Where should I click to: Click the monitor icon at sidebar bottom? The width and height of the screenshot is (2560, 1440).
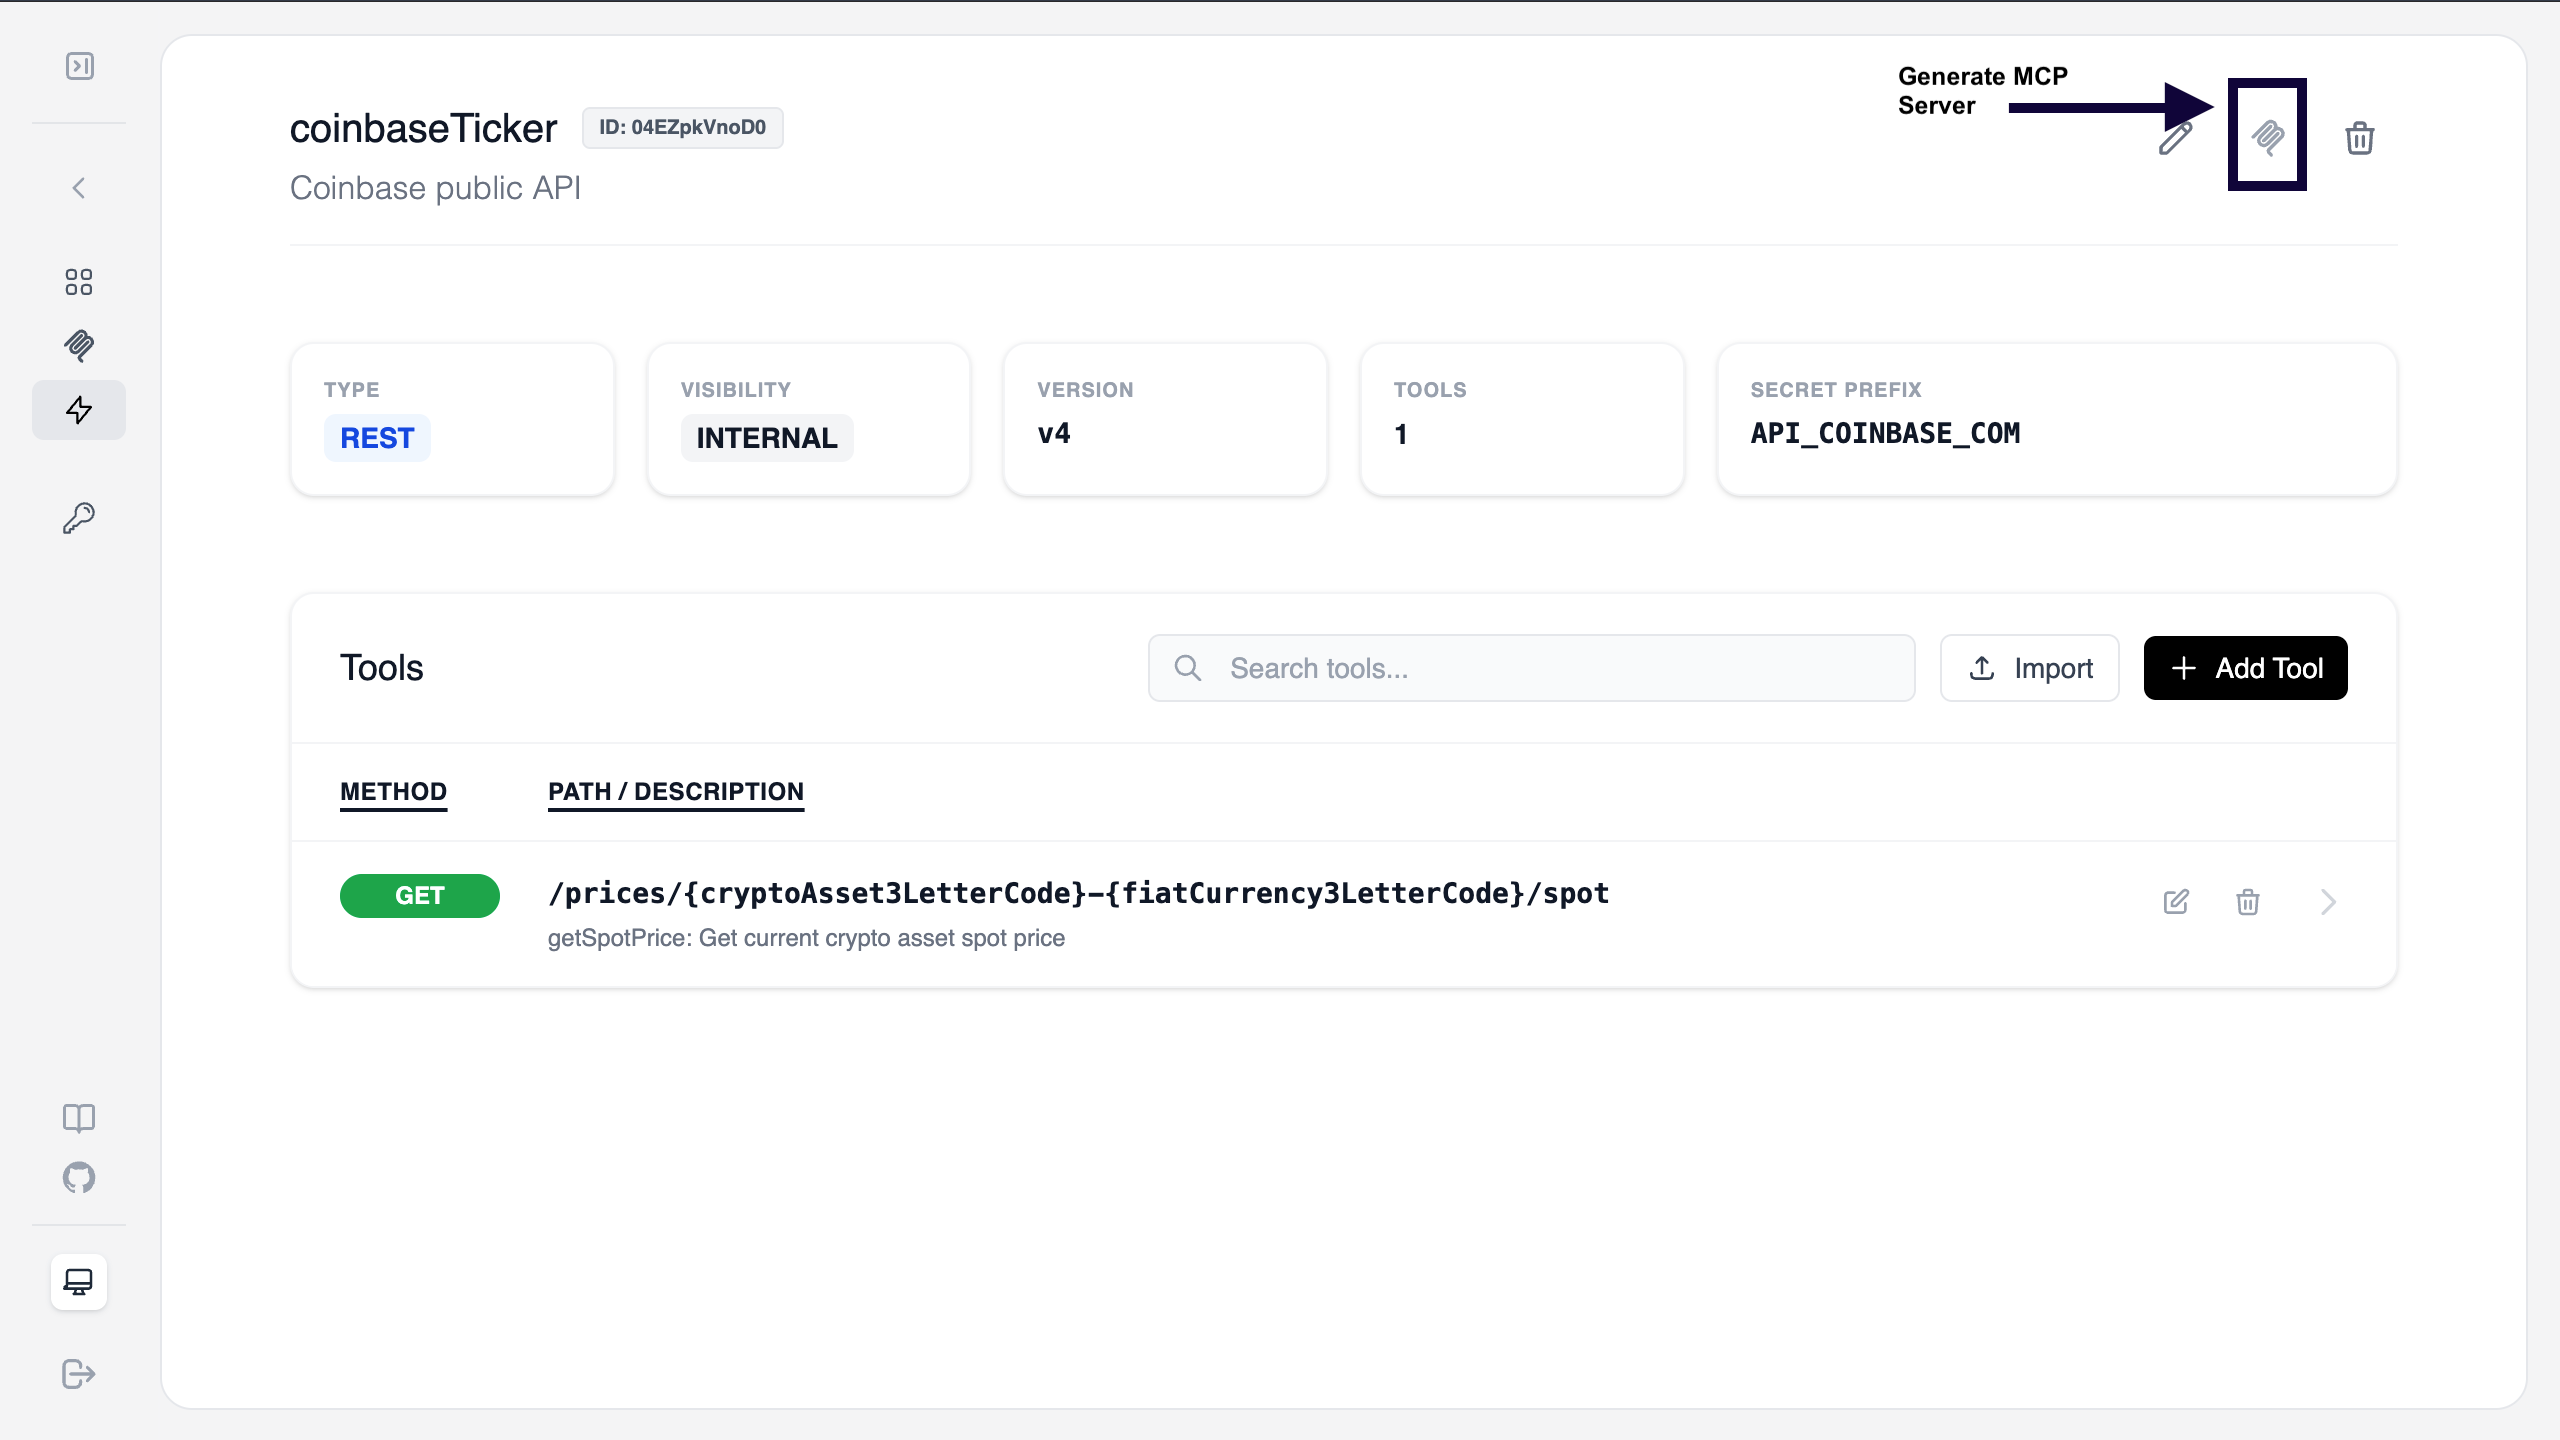79,1281
